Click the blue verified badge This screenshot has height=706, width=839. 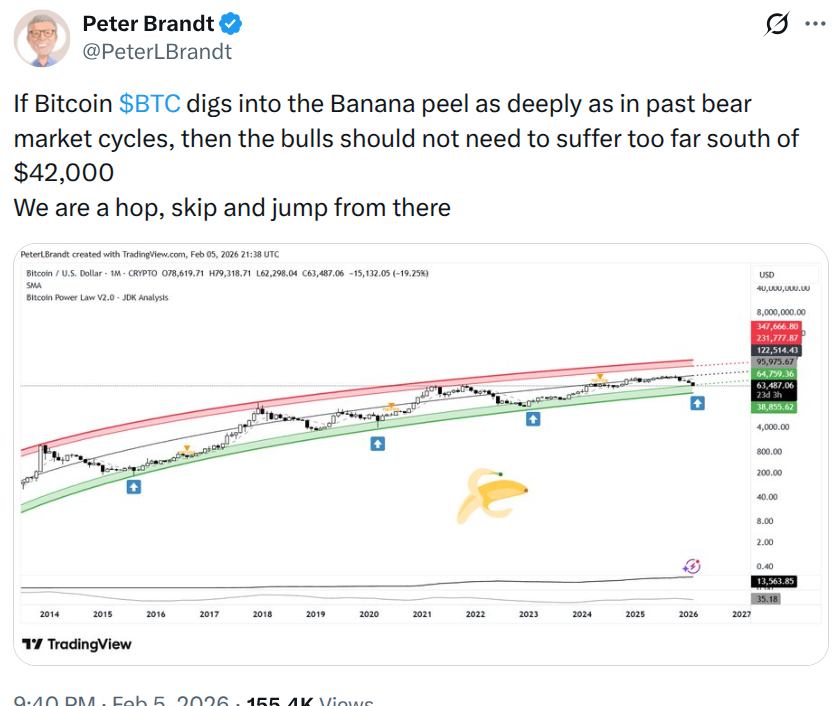tap(231, 23)
